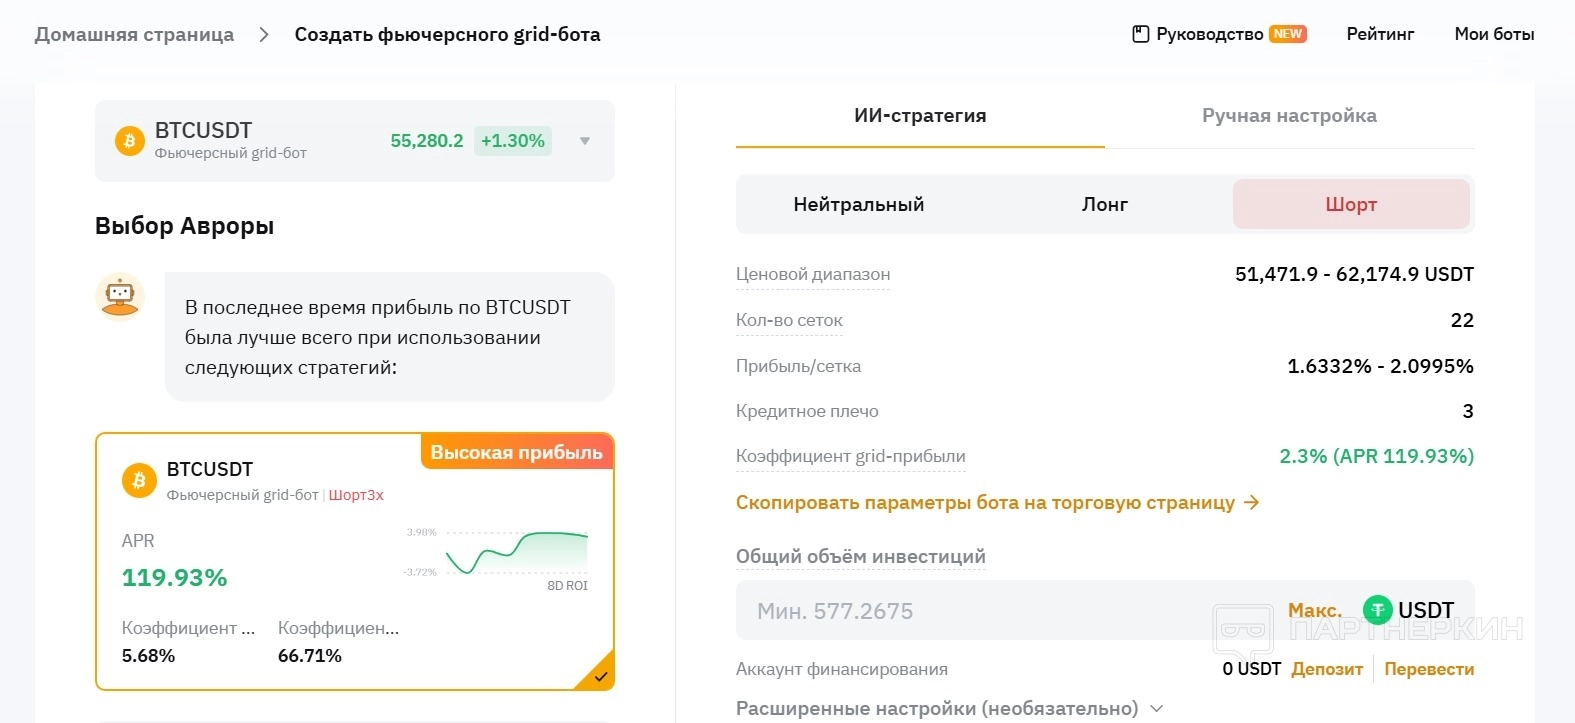Click the checkmark badge on strategy card
This screenshot has width=1575, height=723.
click(600, 676)
